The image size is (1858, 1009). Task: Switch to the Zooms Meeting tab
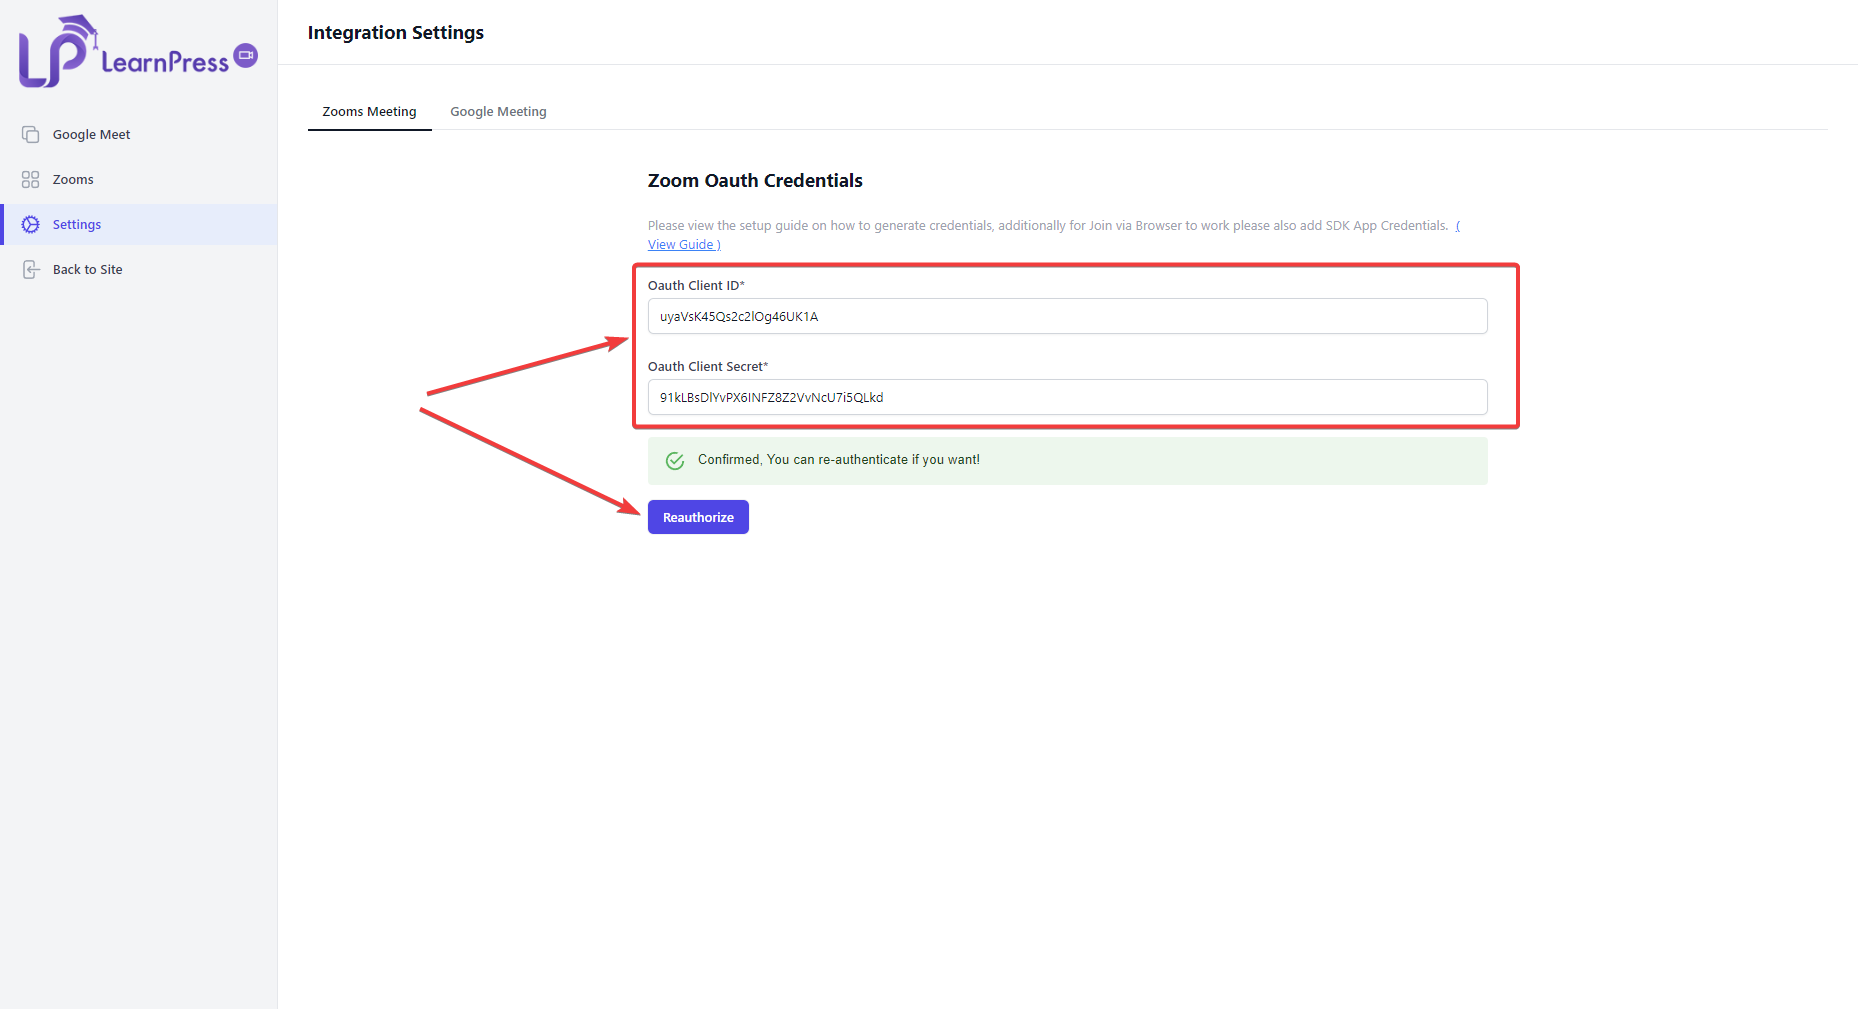(x=369, y=111)
